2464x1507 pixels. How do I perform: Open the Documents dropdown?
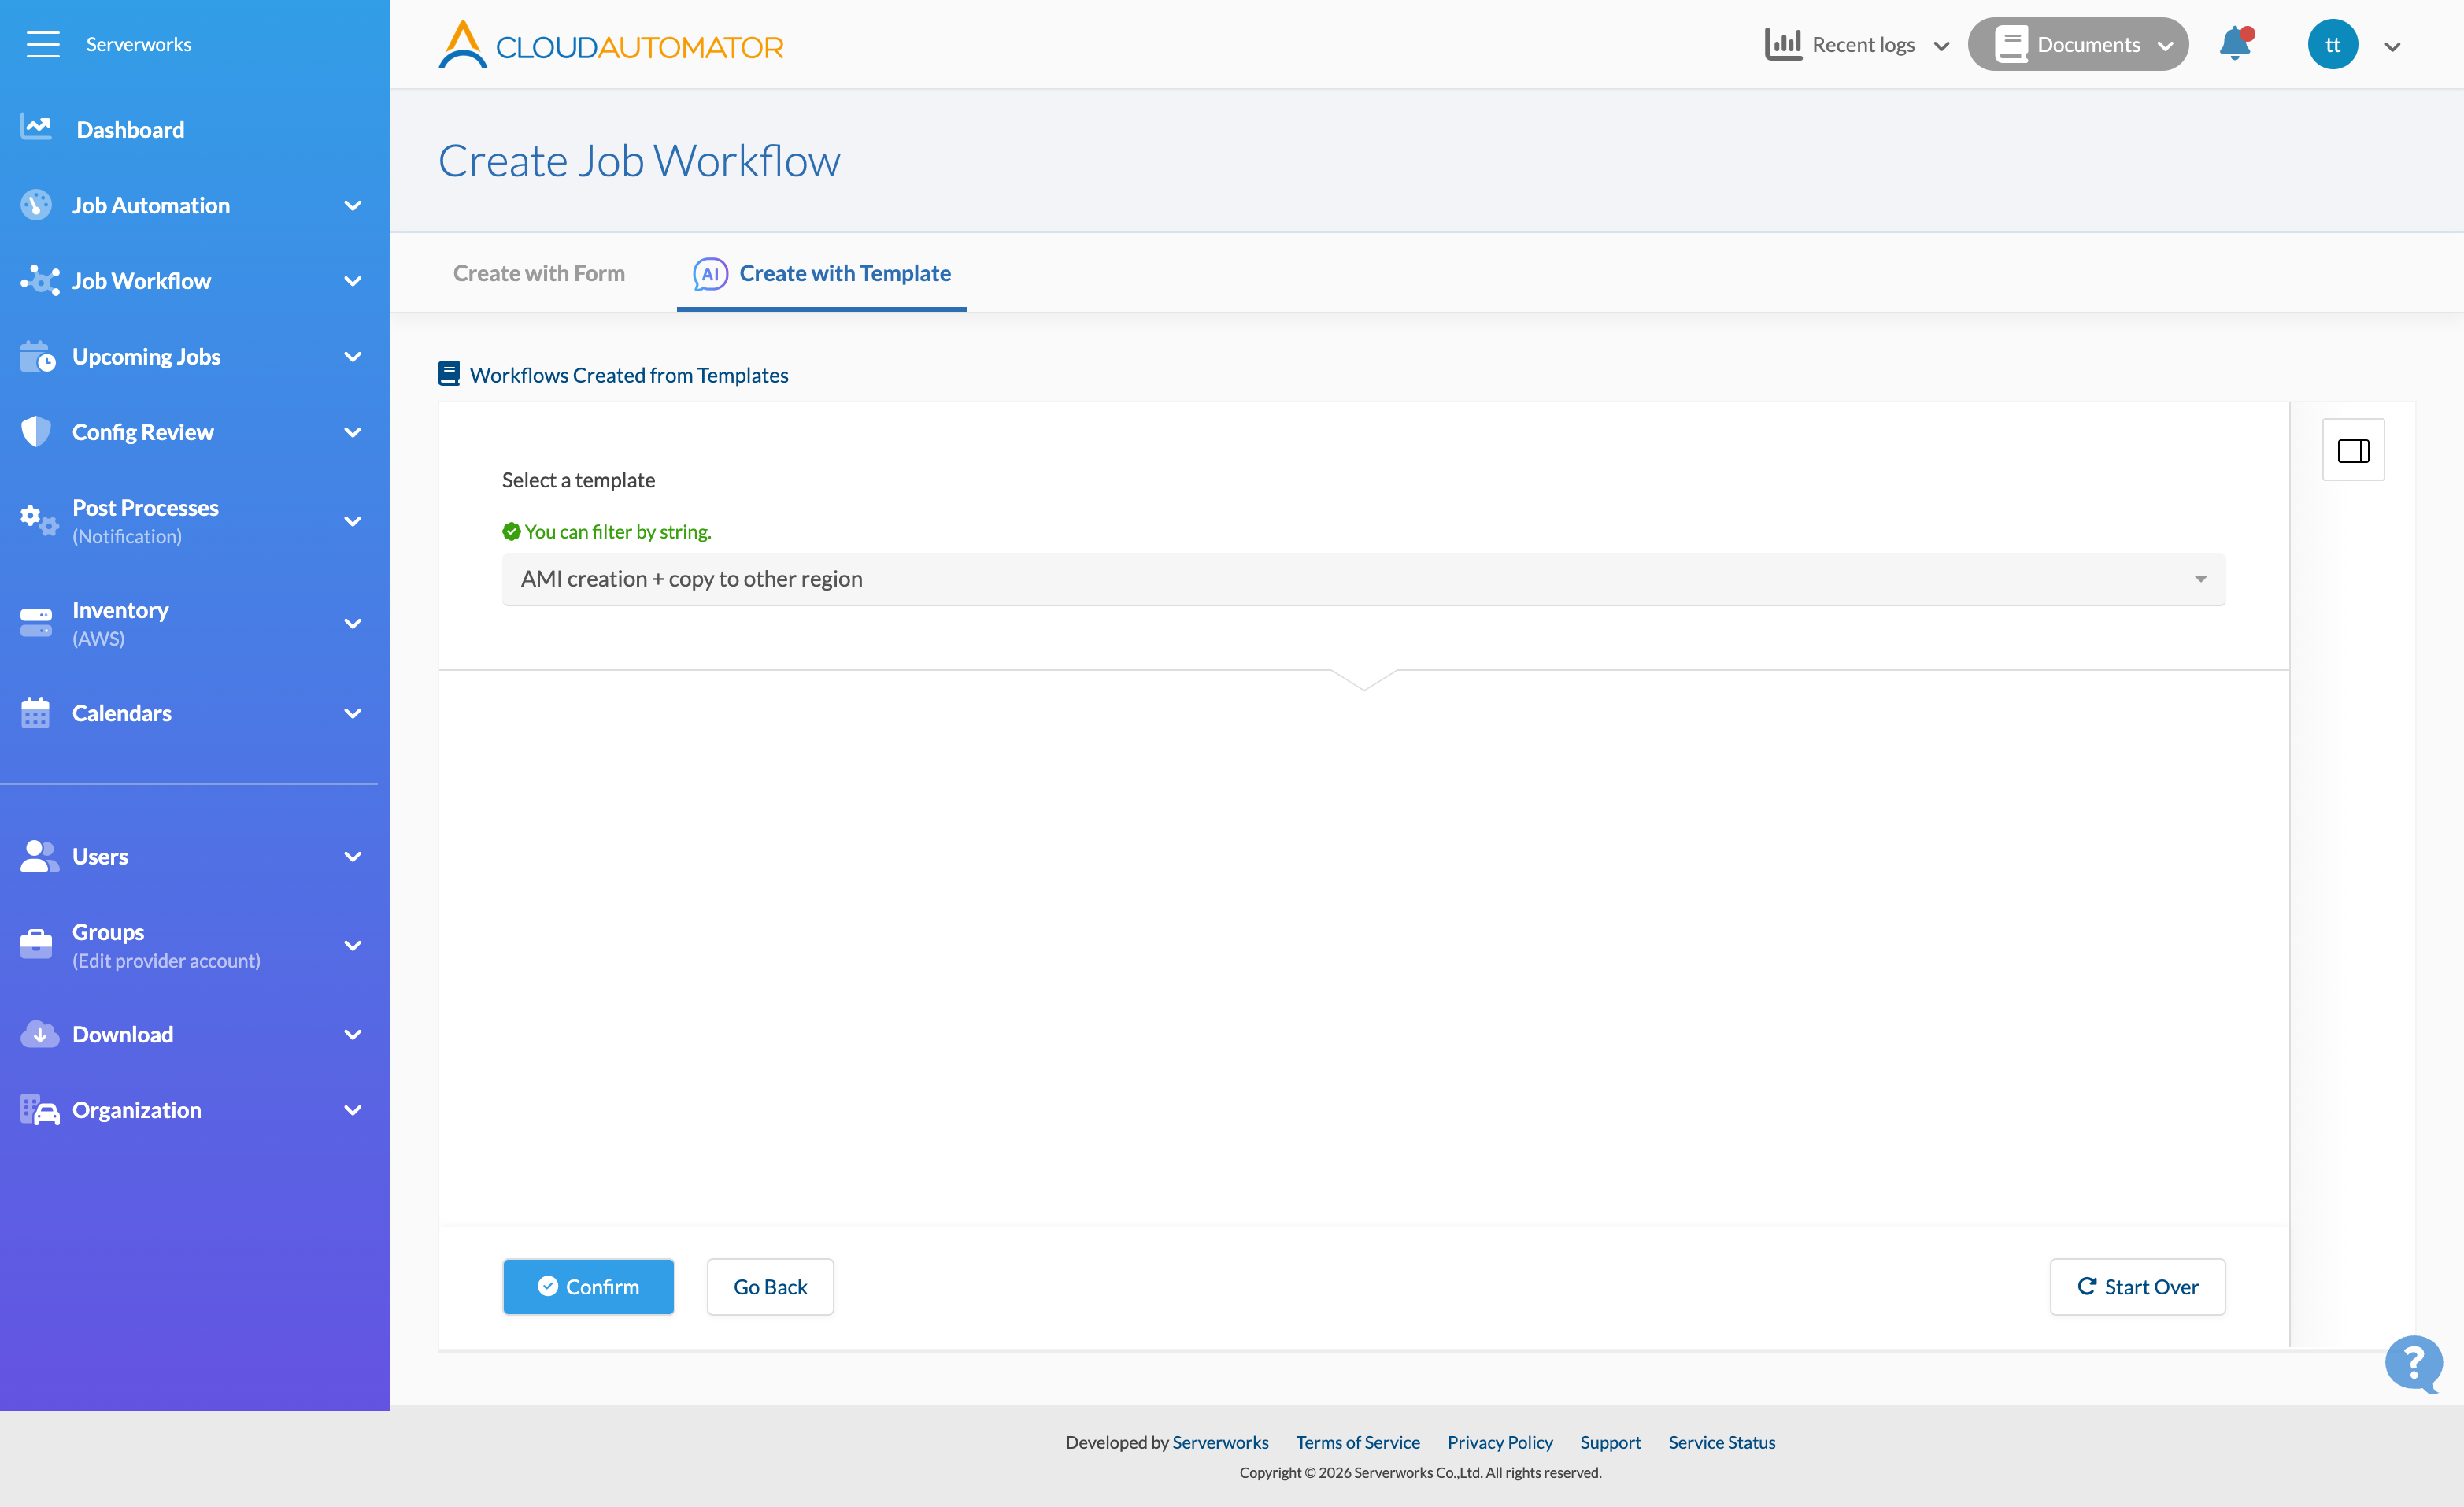pyautogui.click(x=2078, y=44)
